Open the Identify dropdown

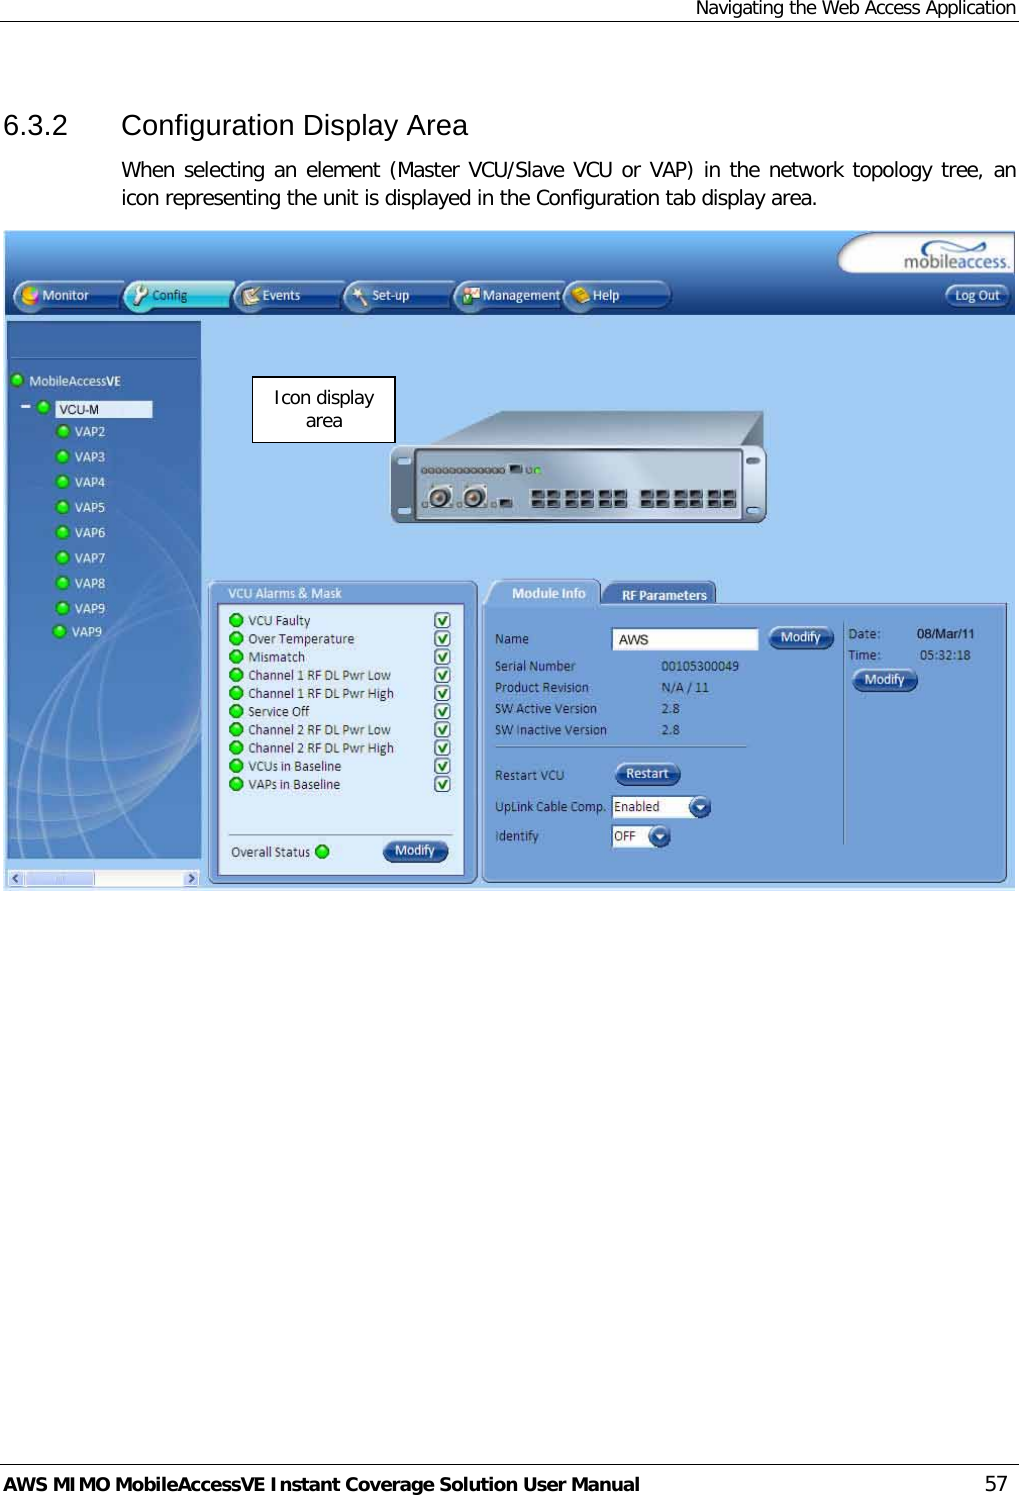[x=660, y=836]
